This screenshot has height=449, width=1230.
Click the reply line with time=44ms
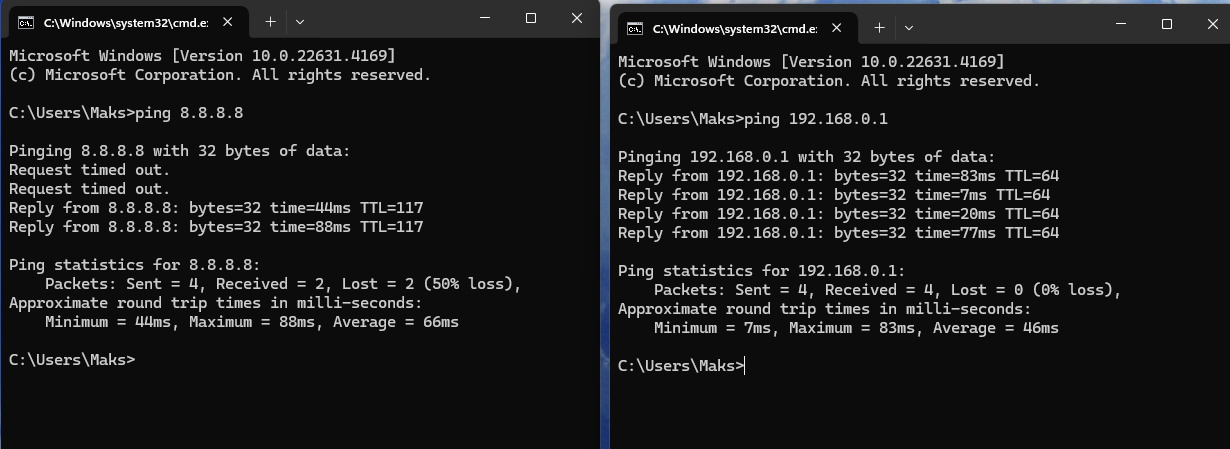(x=216, y=208)
